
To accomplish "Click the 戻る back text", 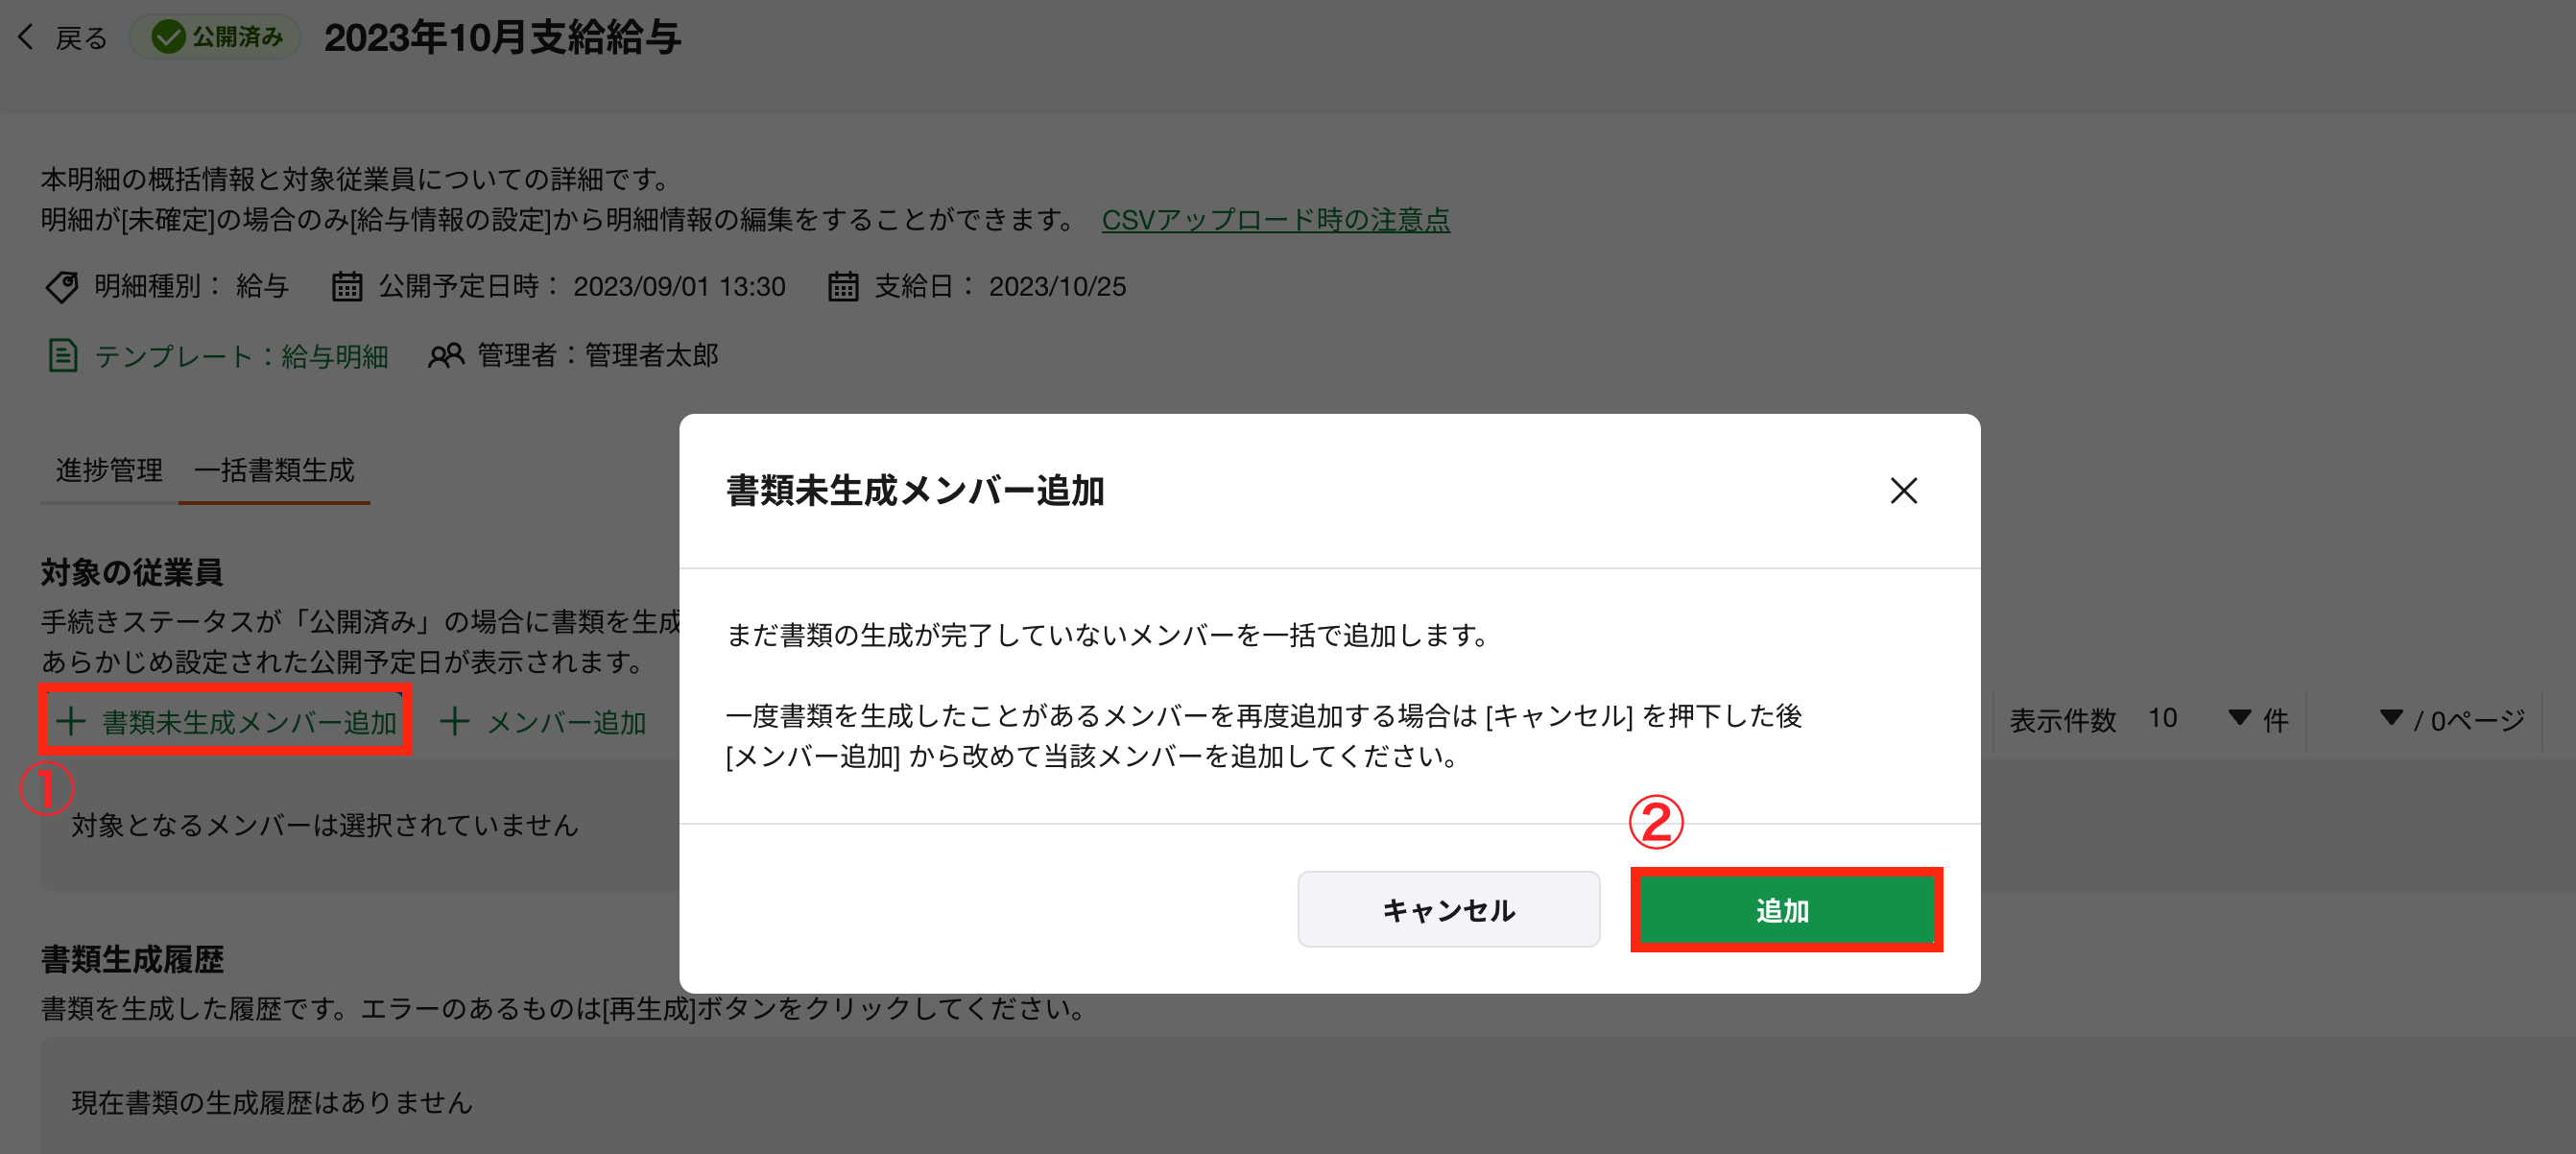I will coord(81,38).
